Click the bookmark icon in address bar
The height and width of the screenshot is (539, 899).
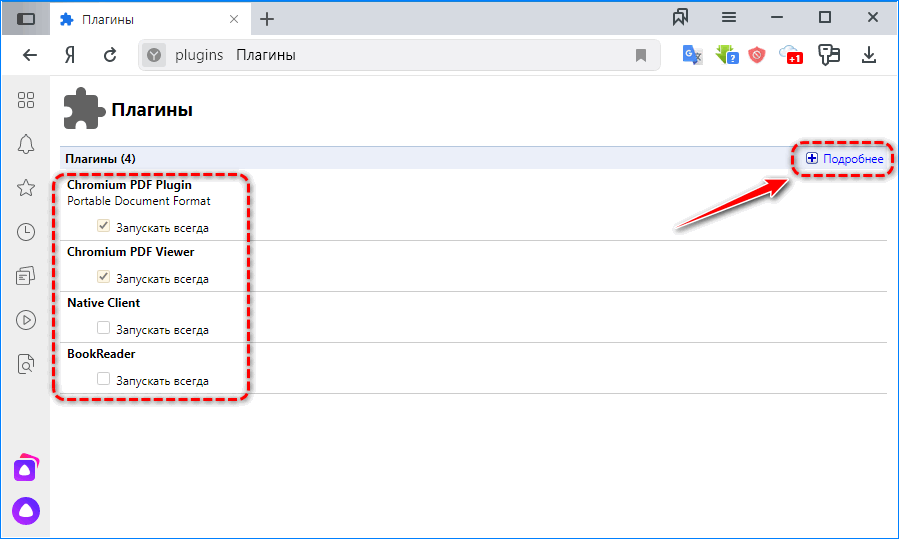(x=641, y=56)
